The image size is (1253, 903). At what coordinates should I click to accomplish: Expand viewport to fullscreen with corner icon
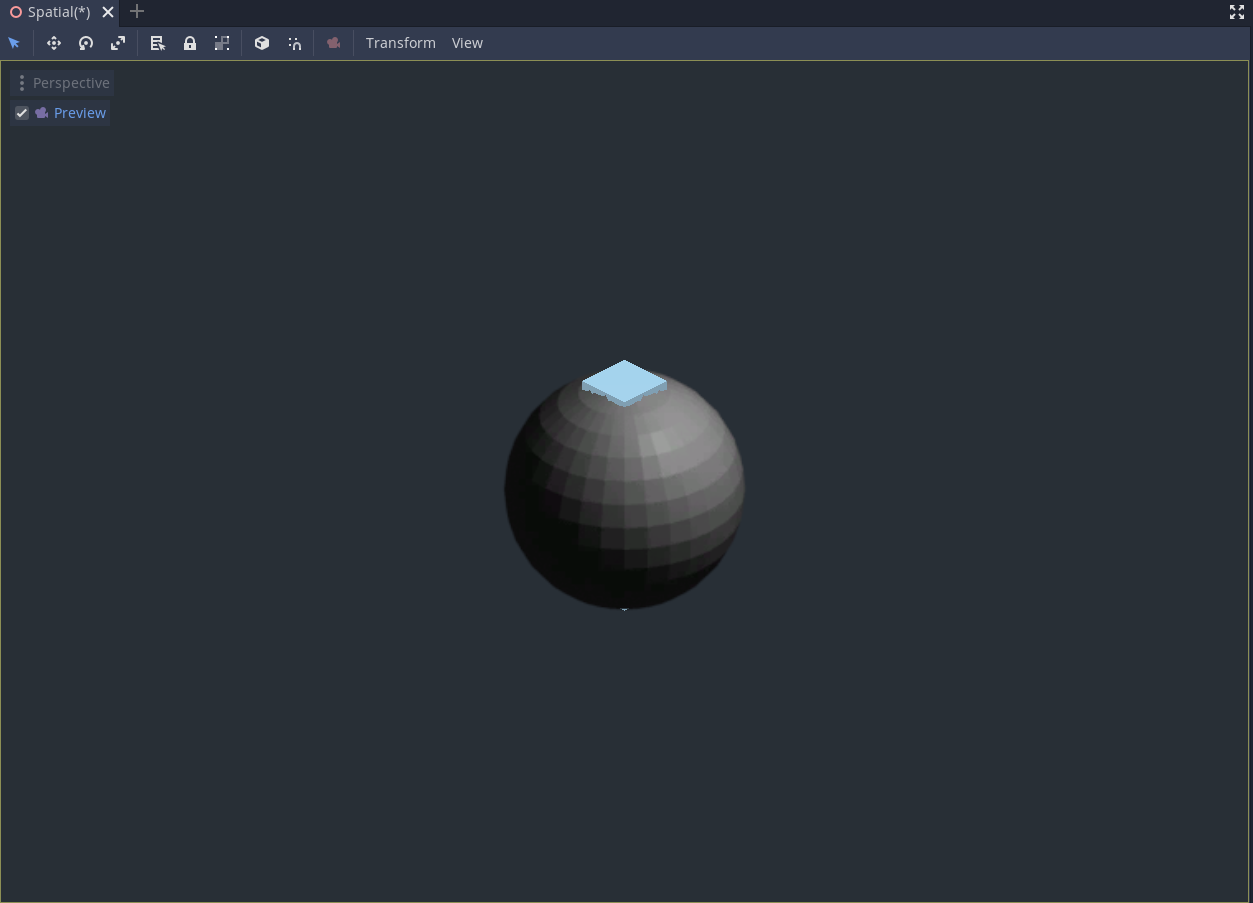click(x=1237, y=12)
